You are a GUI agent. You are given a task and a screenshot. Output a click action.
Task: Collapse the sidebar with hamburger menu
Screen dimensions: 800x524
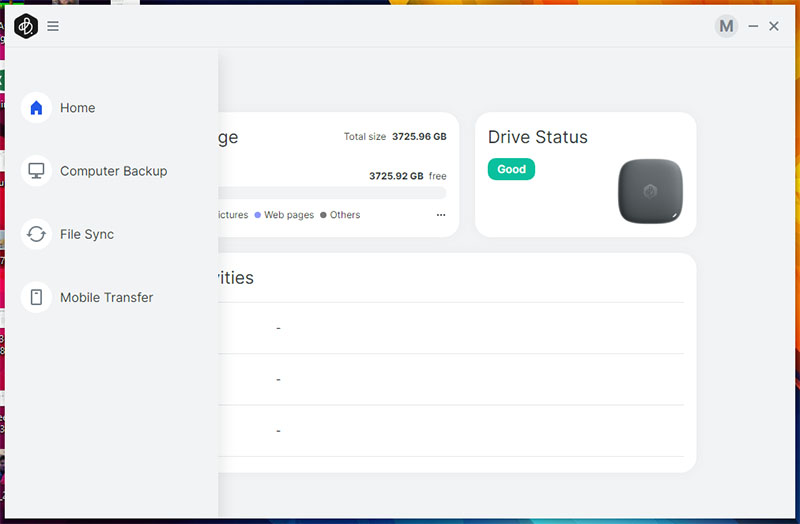[x=53, y=26]
